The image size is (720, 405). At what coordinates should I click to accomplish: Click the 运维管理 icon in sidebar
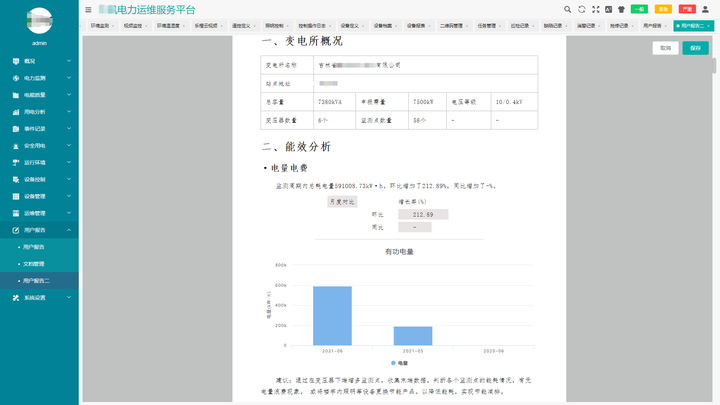point(16,214)
